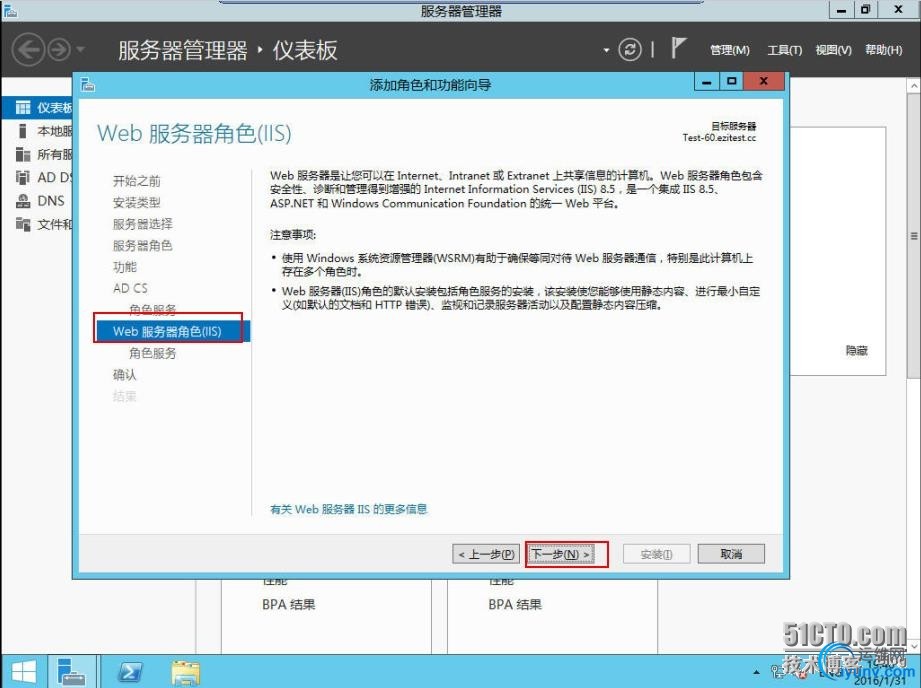Image resolution: width=921 pixels, height=688 pixels.
Task: Cancel the wizard with 取消
Action: [x=731, y=554]
